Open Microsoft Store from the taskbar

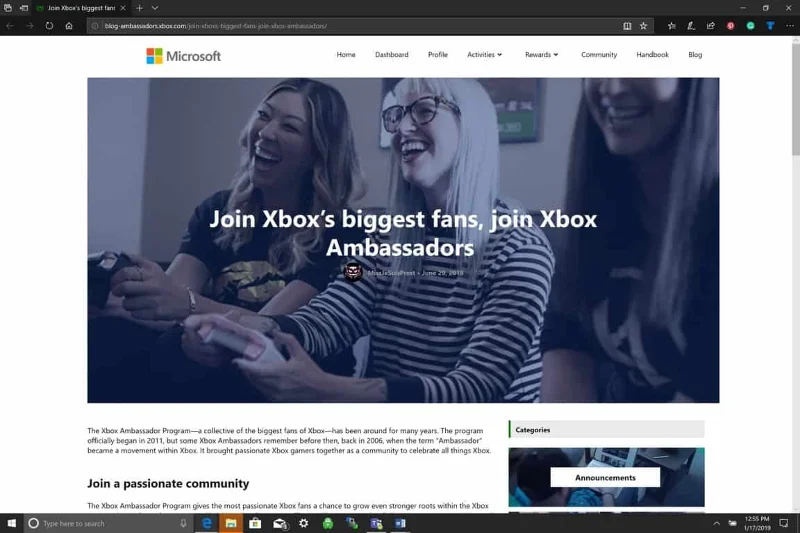(255, 523)
